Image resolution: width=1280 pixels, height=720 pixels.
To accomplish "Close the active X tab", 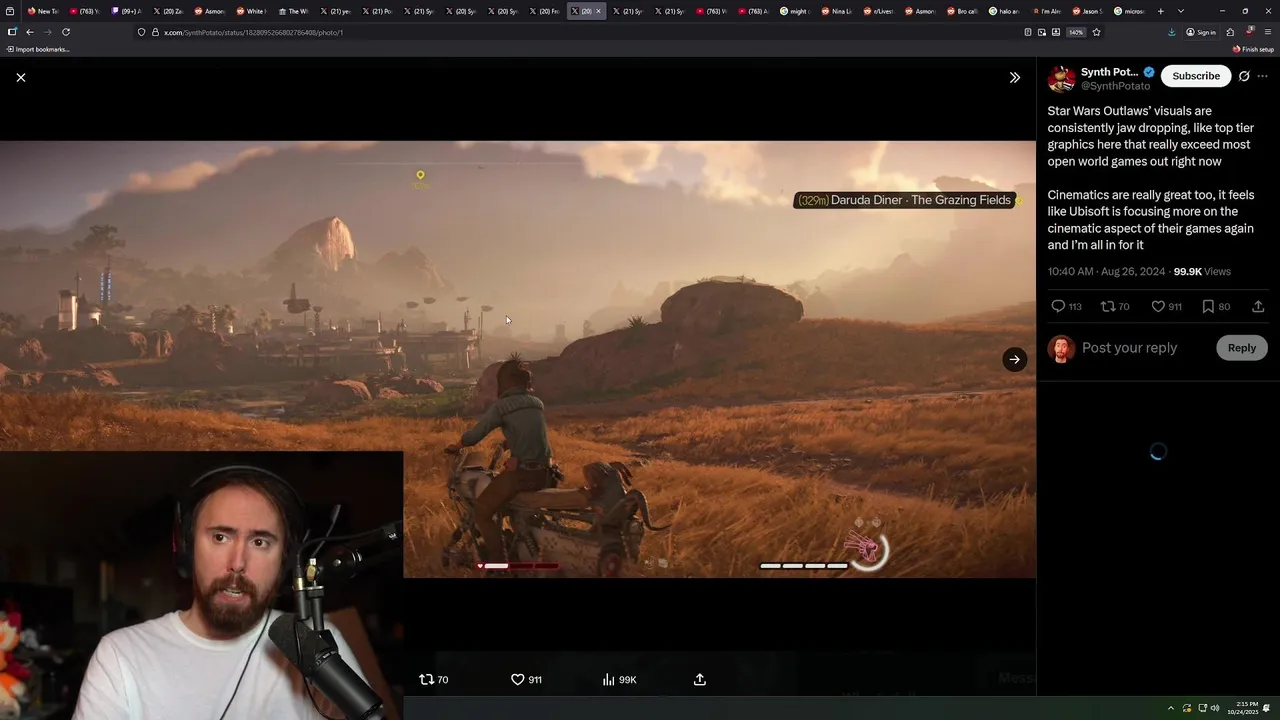I will [598, 11].
